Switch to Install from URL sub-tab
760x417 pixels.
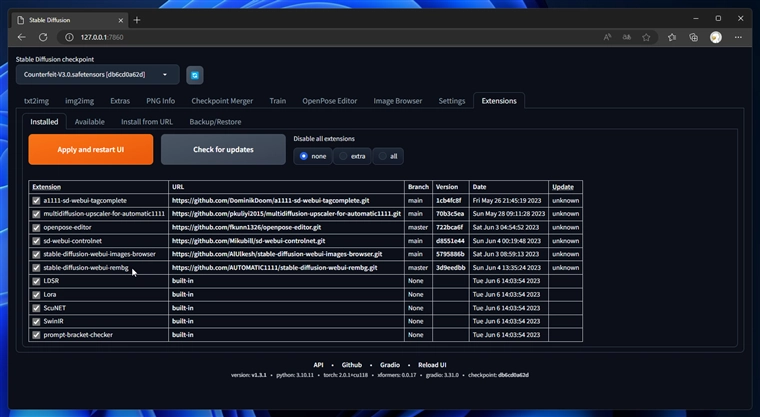pyautogui.click(x=147, y=122)
